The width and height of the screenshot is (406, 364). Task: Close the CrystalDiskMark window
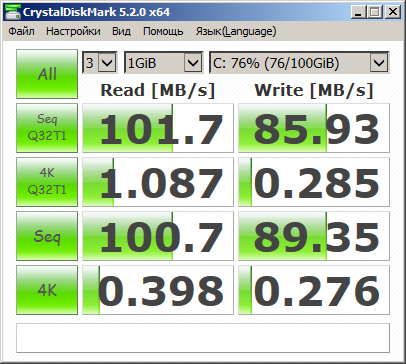pos(393,12)
